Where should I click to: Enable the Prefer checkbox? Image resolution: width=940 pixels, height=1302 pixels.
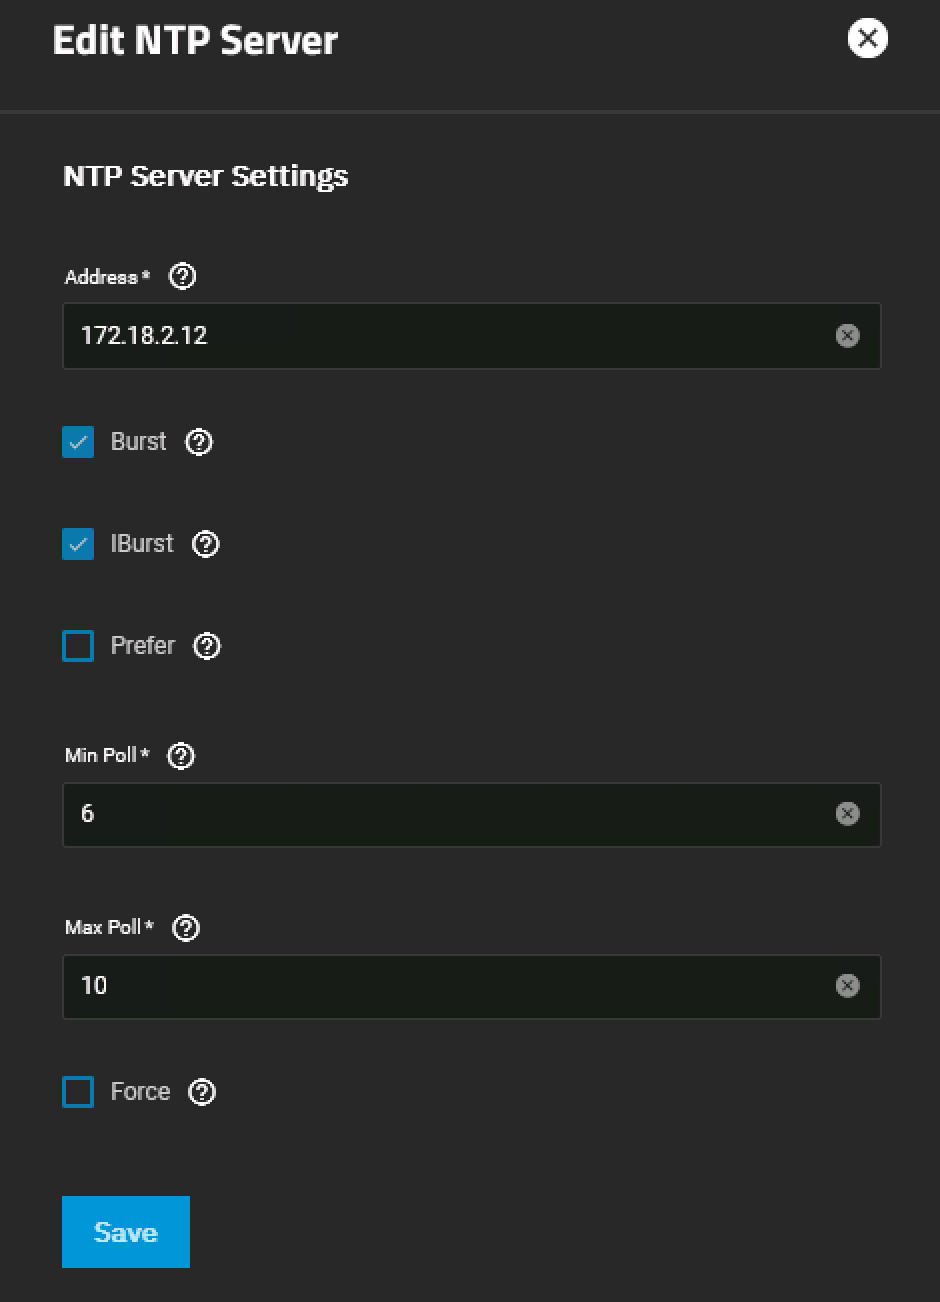[78, 646]
